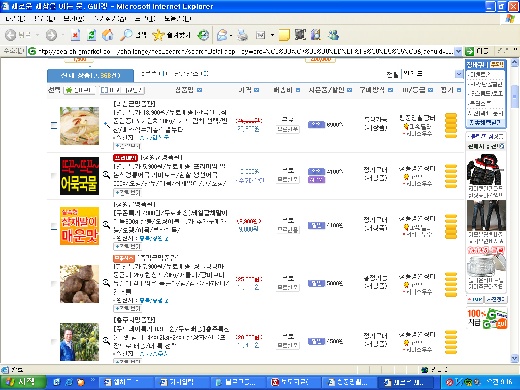
Task: Click the gold coin stack on the 매운맛 row
Action: click(x=451, y=226)
